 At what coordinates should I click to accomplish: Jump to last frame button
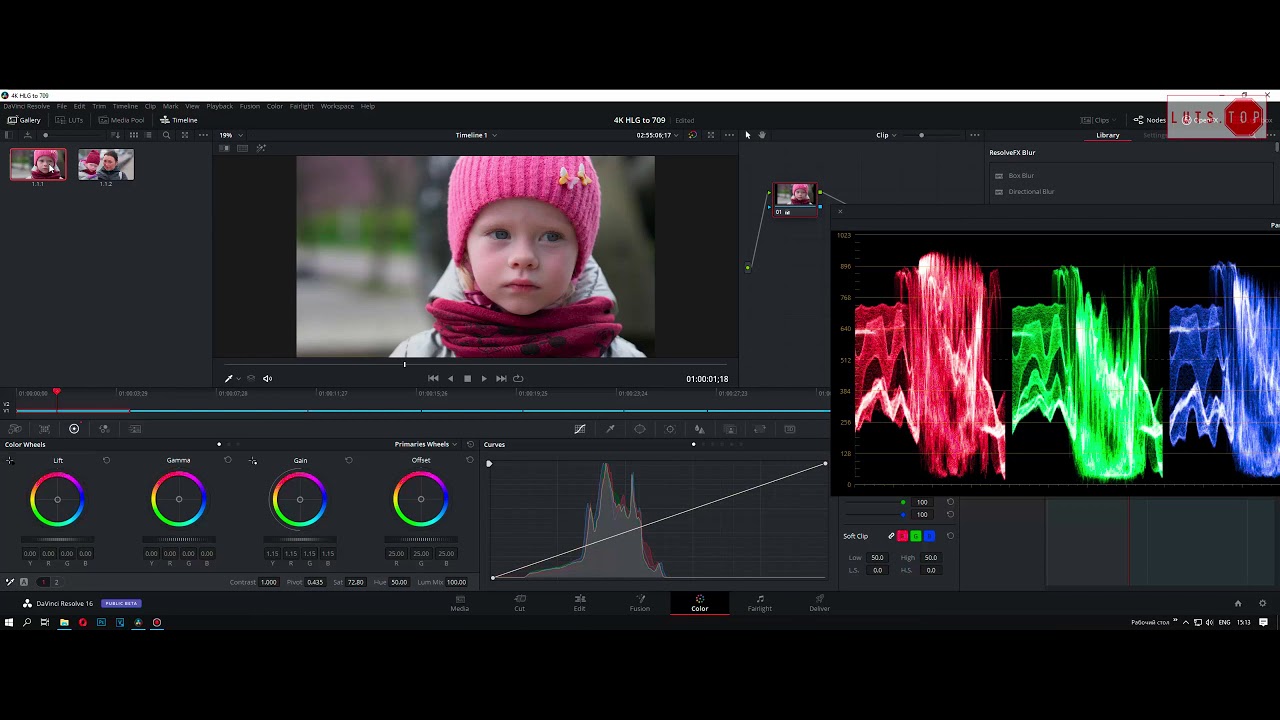click(501, 379)
